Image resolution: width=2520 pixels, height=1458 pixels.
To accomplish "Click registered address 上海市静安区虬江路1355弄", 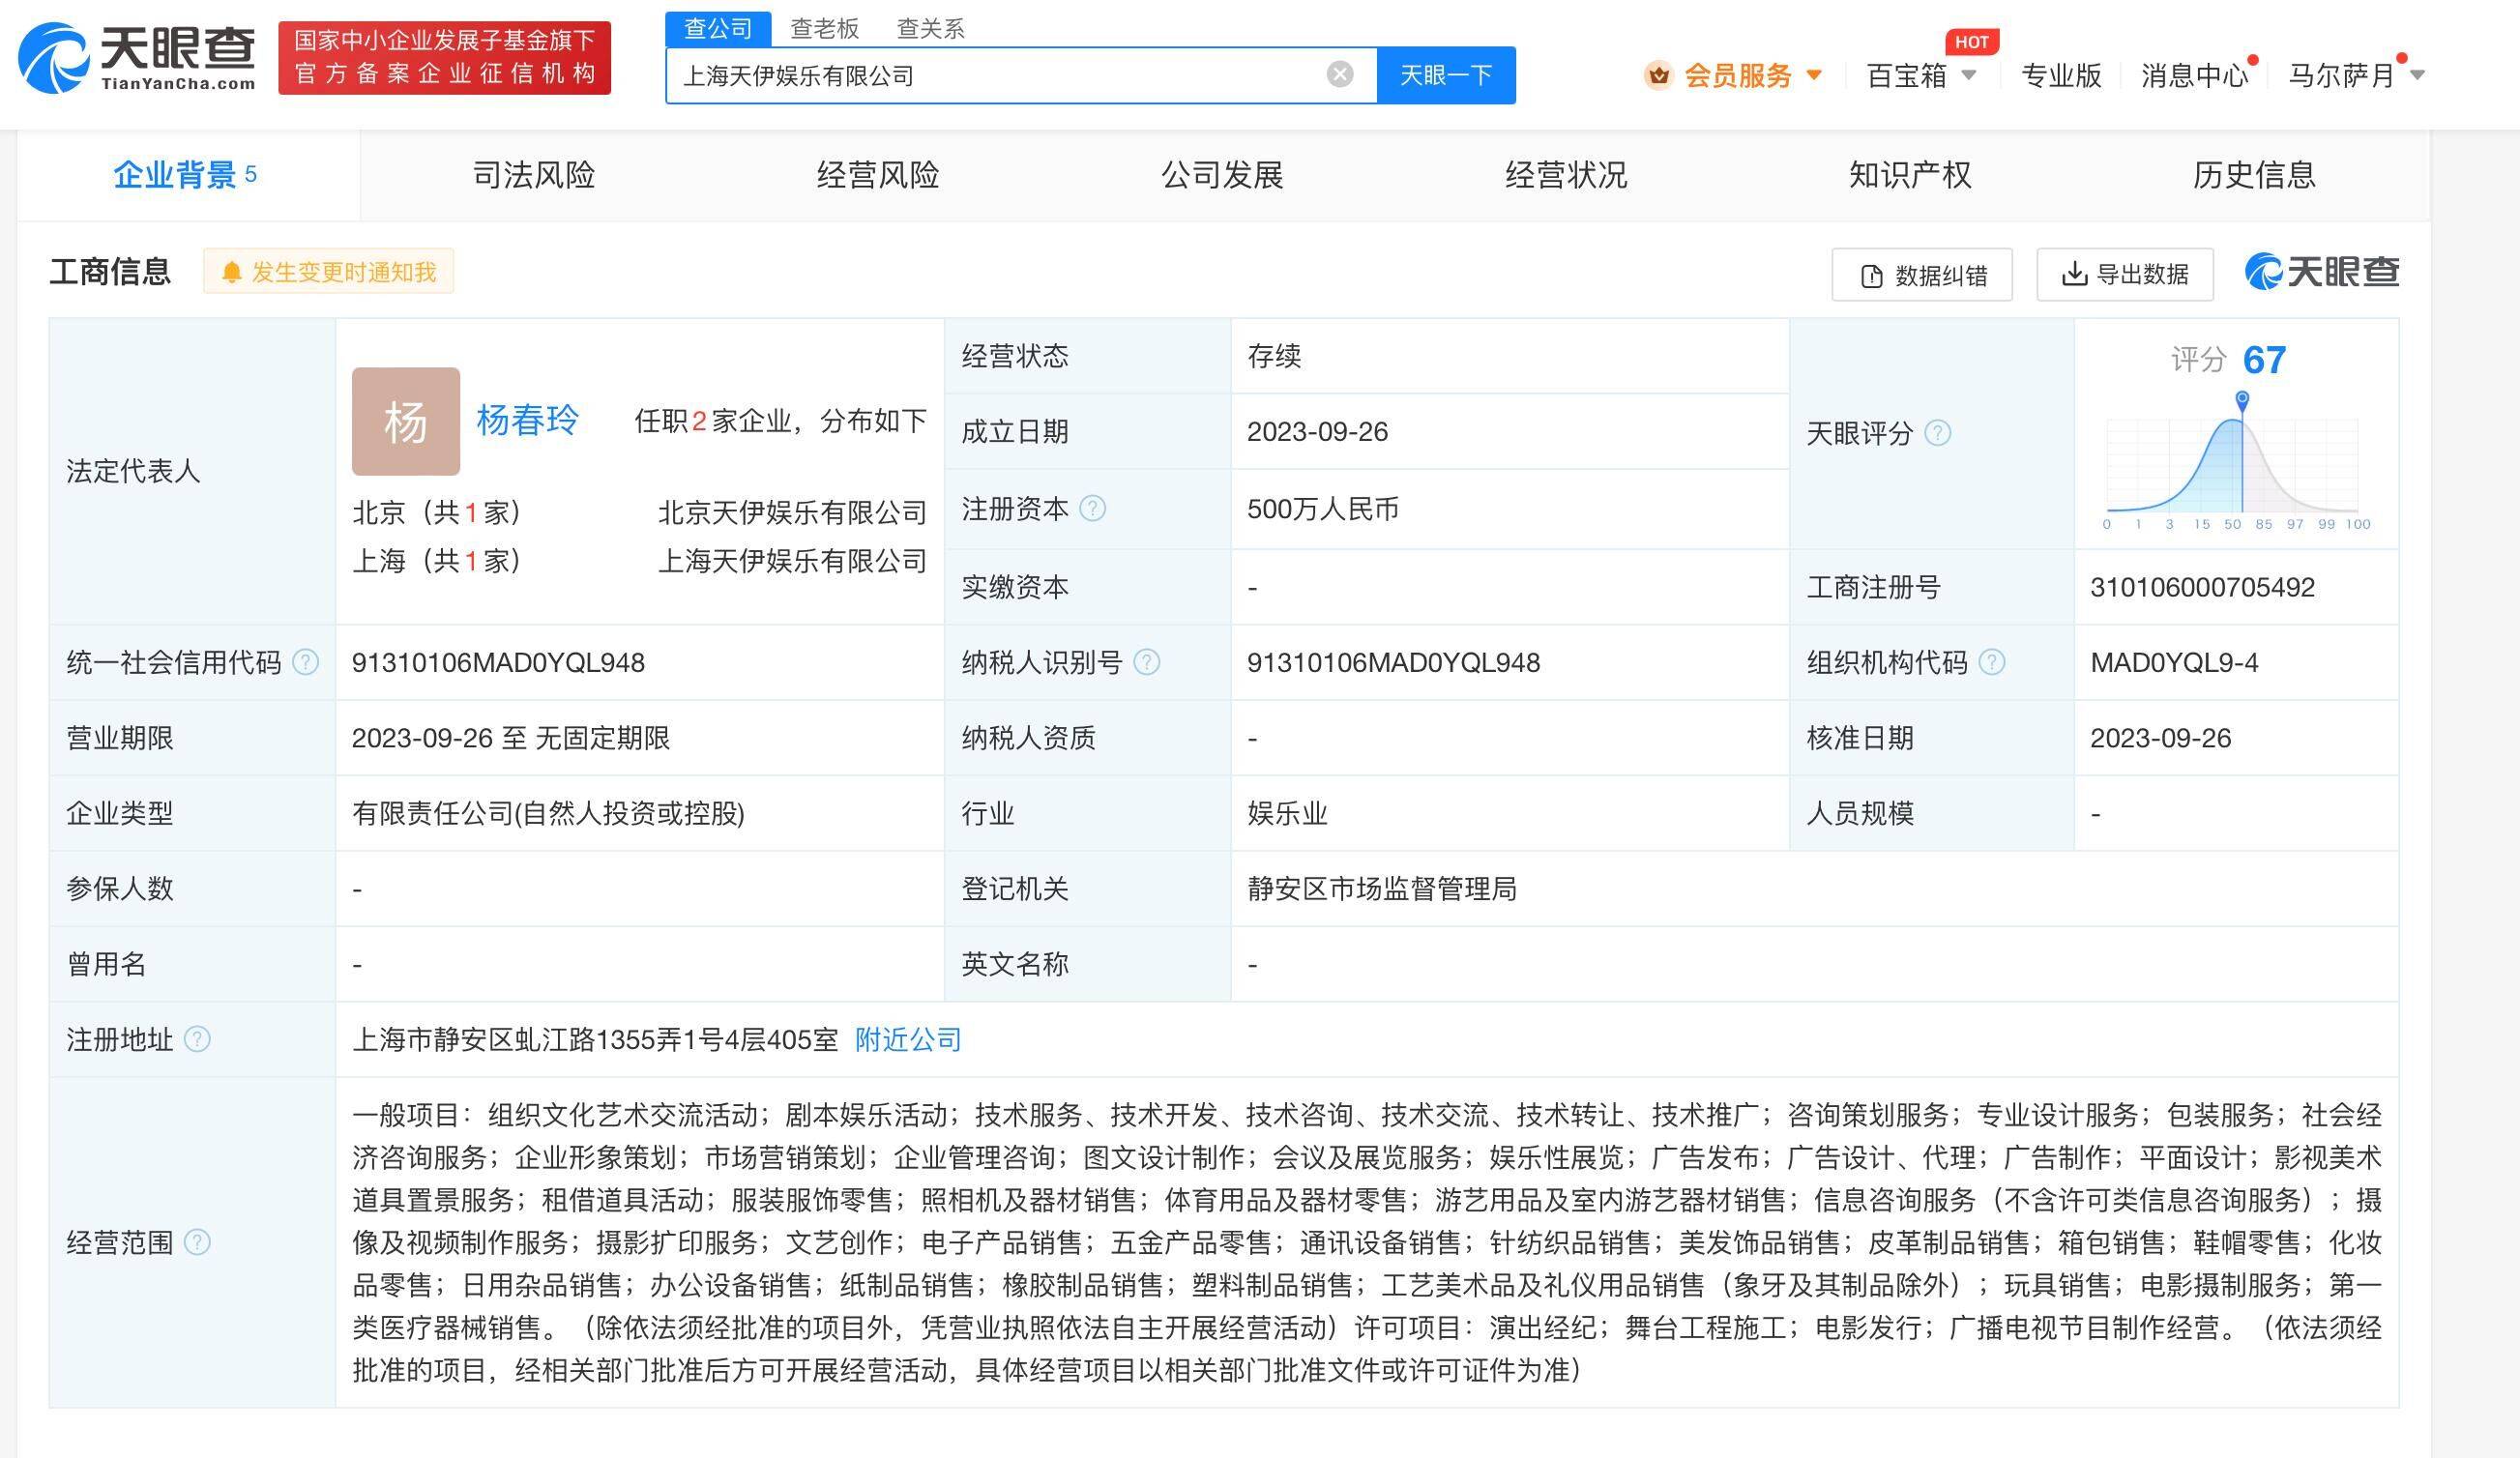I will 595,1039.
